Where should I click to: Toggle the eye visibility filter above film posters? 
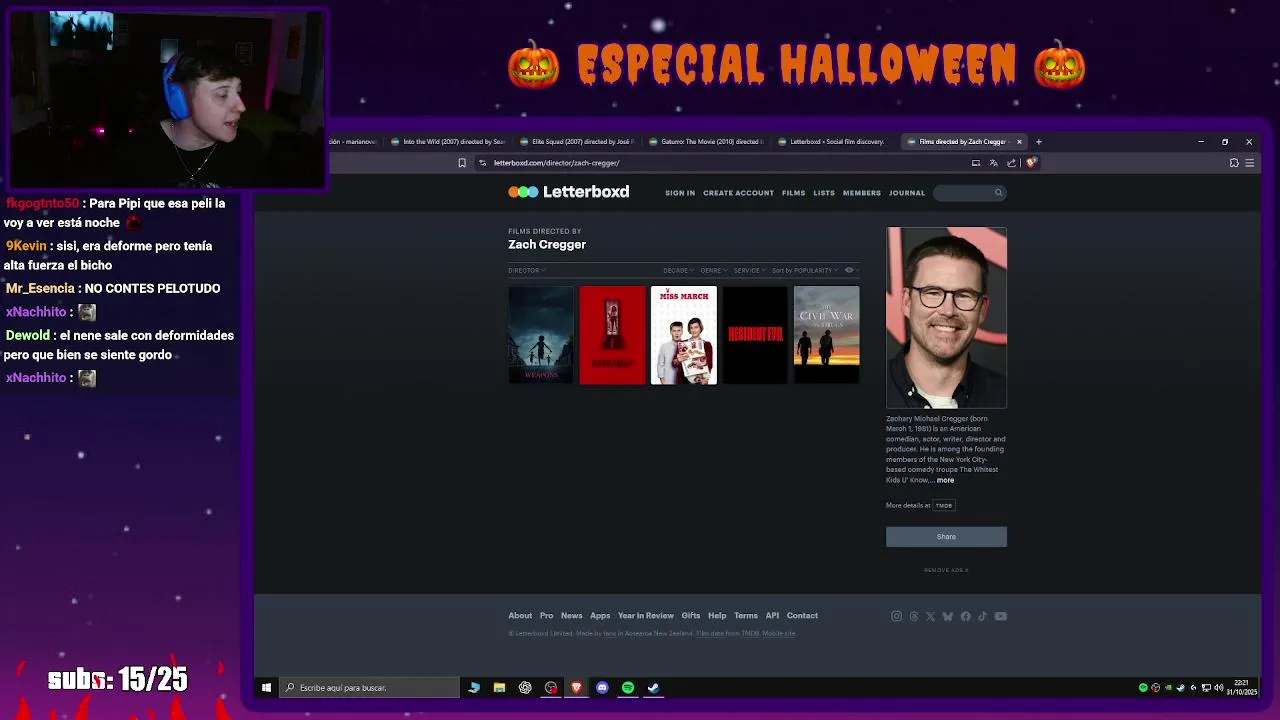pyautogui.click(x=850, y=270)
